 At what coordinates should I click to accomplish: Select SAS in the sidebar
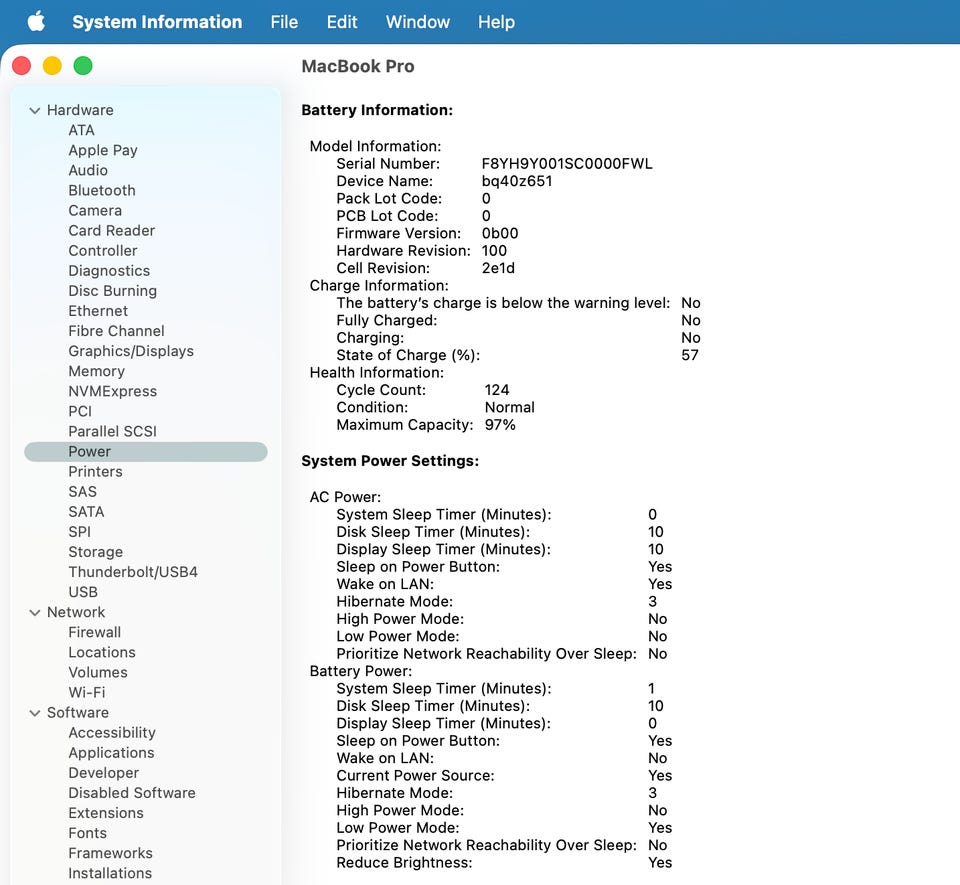click(83, 492)
